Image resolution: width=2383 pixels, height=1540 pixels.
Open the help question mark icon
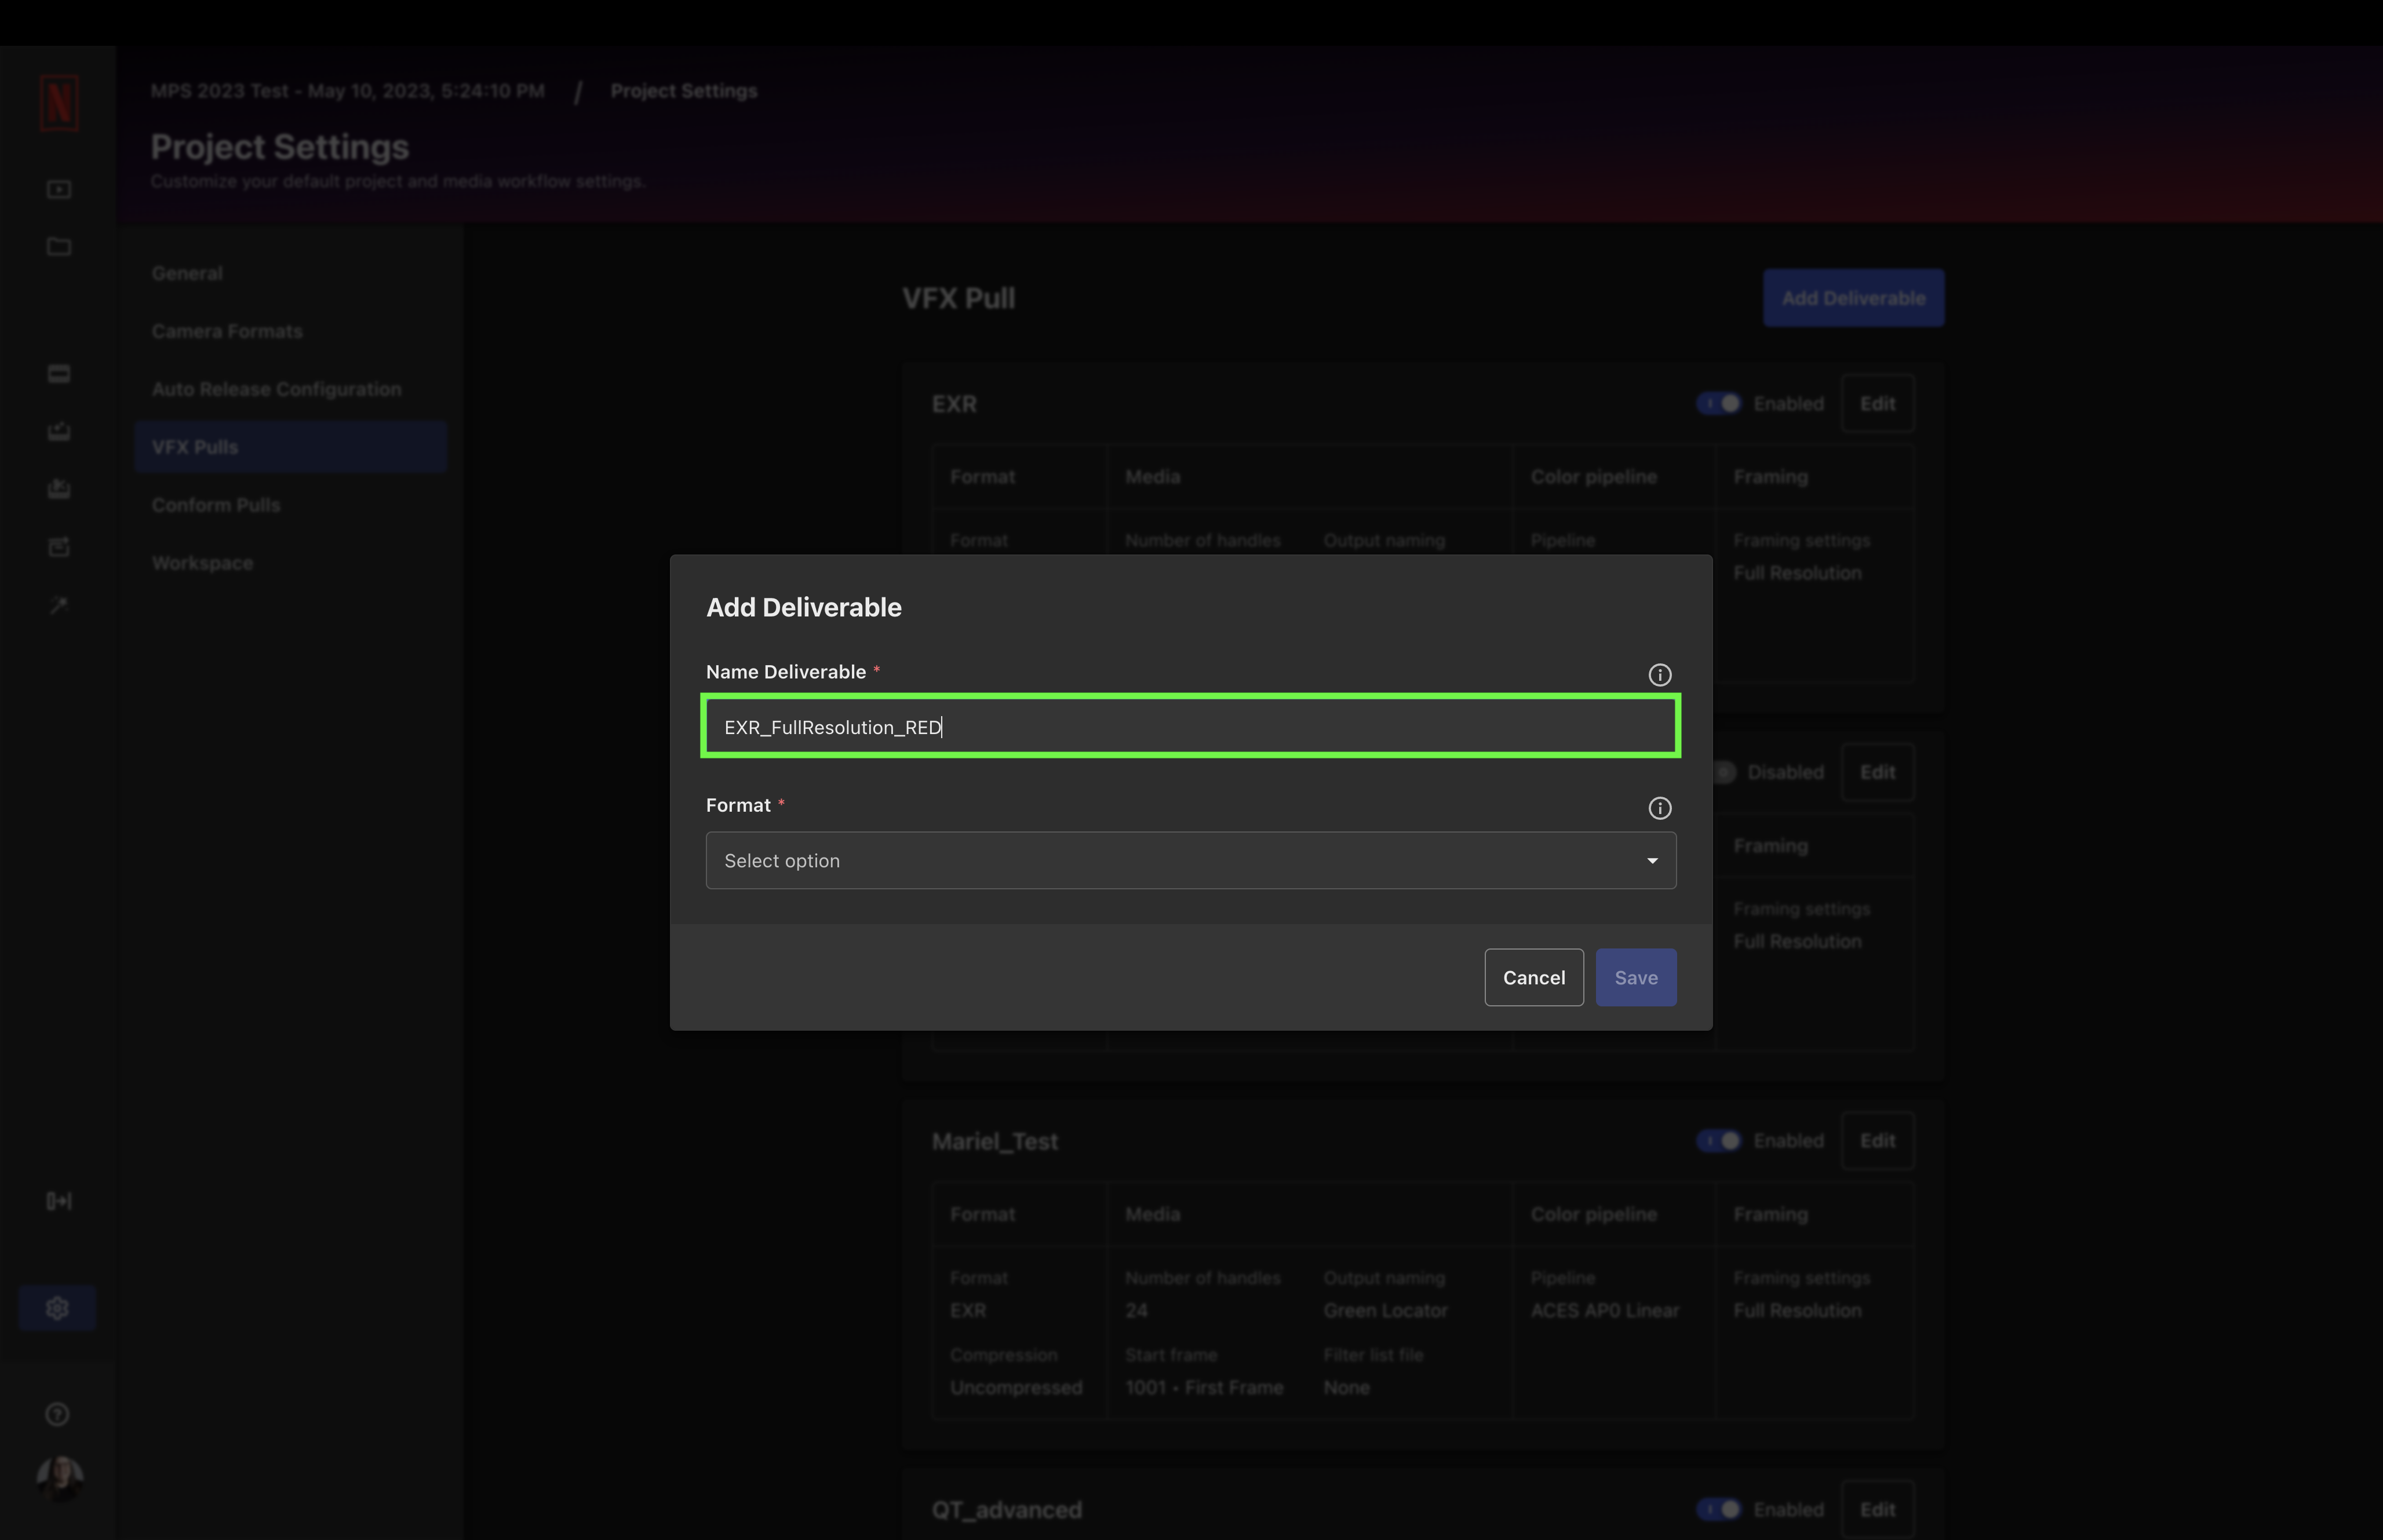point(58,1414)
